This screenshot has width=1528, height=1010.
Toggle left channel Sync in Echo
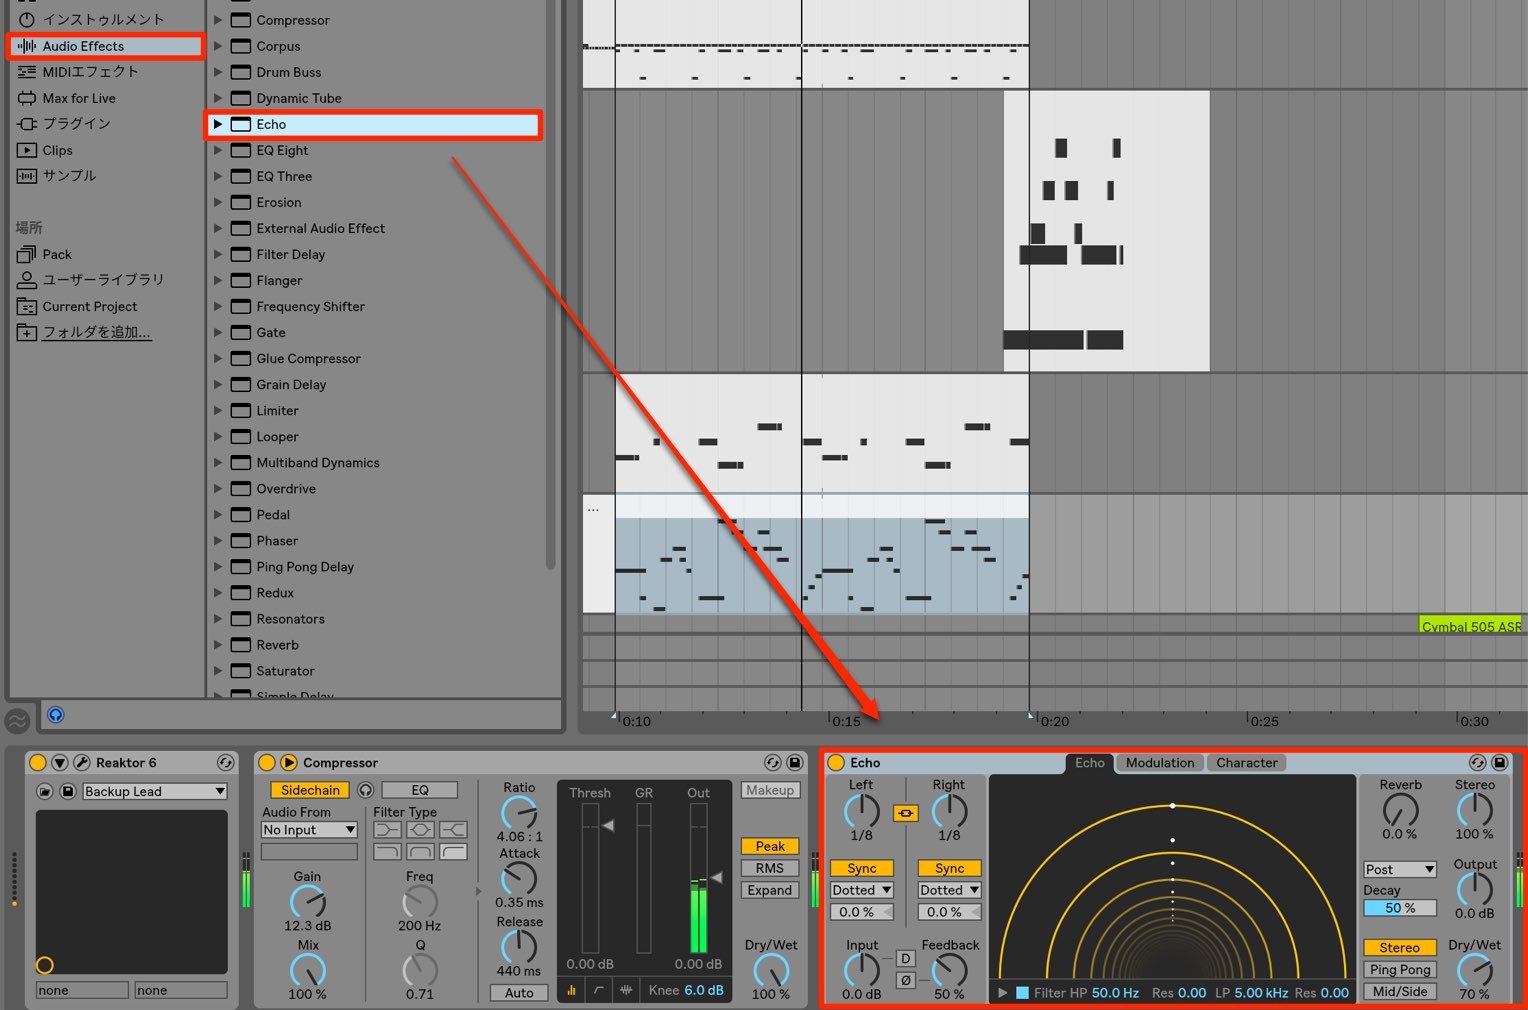point(861,868)
